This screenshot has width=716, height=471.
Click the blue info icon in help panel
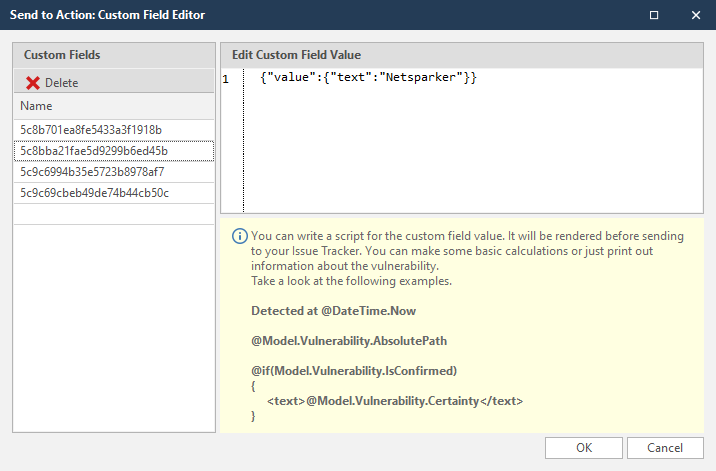[239, 237]
